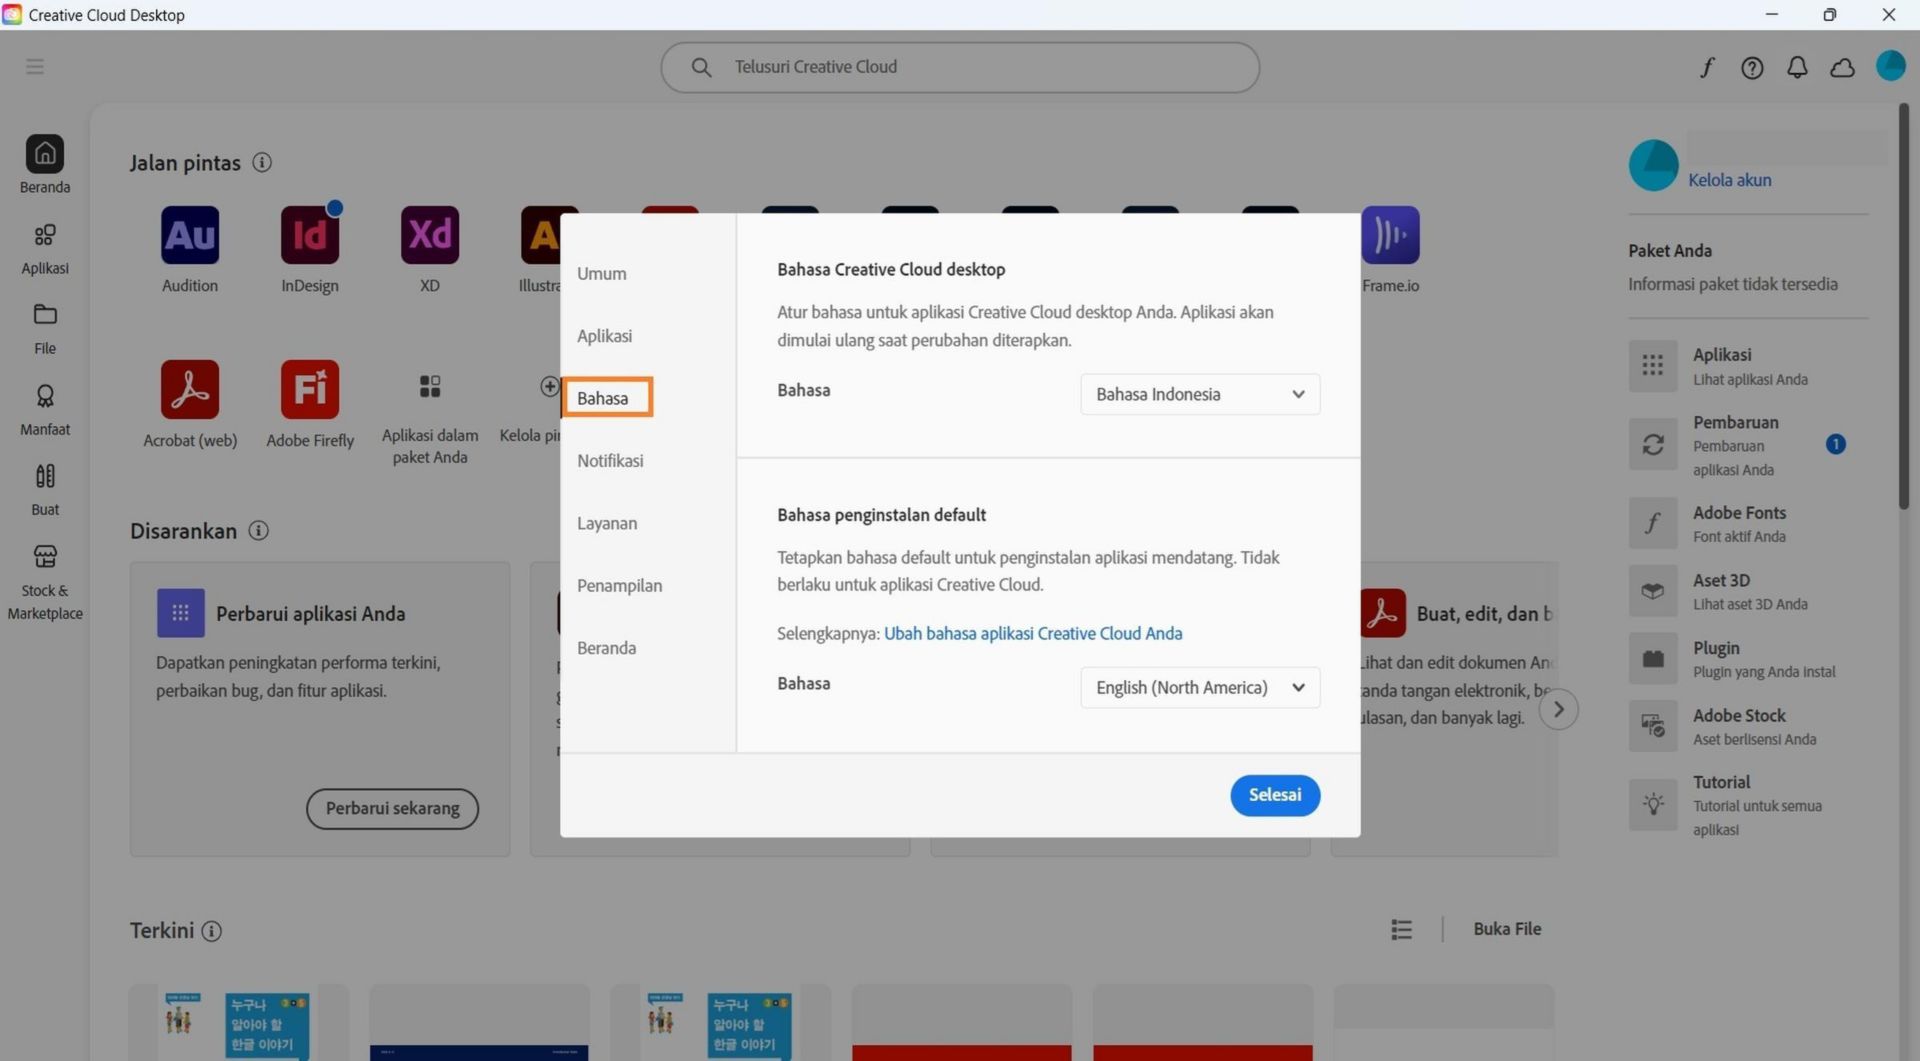Select the Beranda preferences tab
Viewport: 1920px width, 1061px height.
pos(606,648)
